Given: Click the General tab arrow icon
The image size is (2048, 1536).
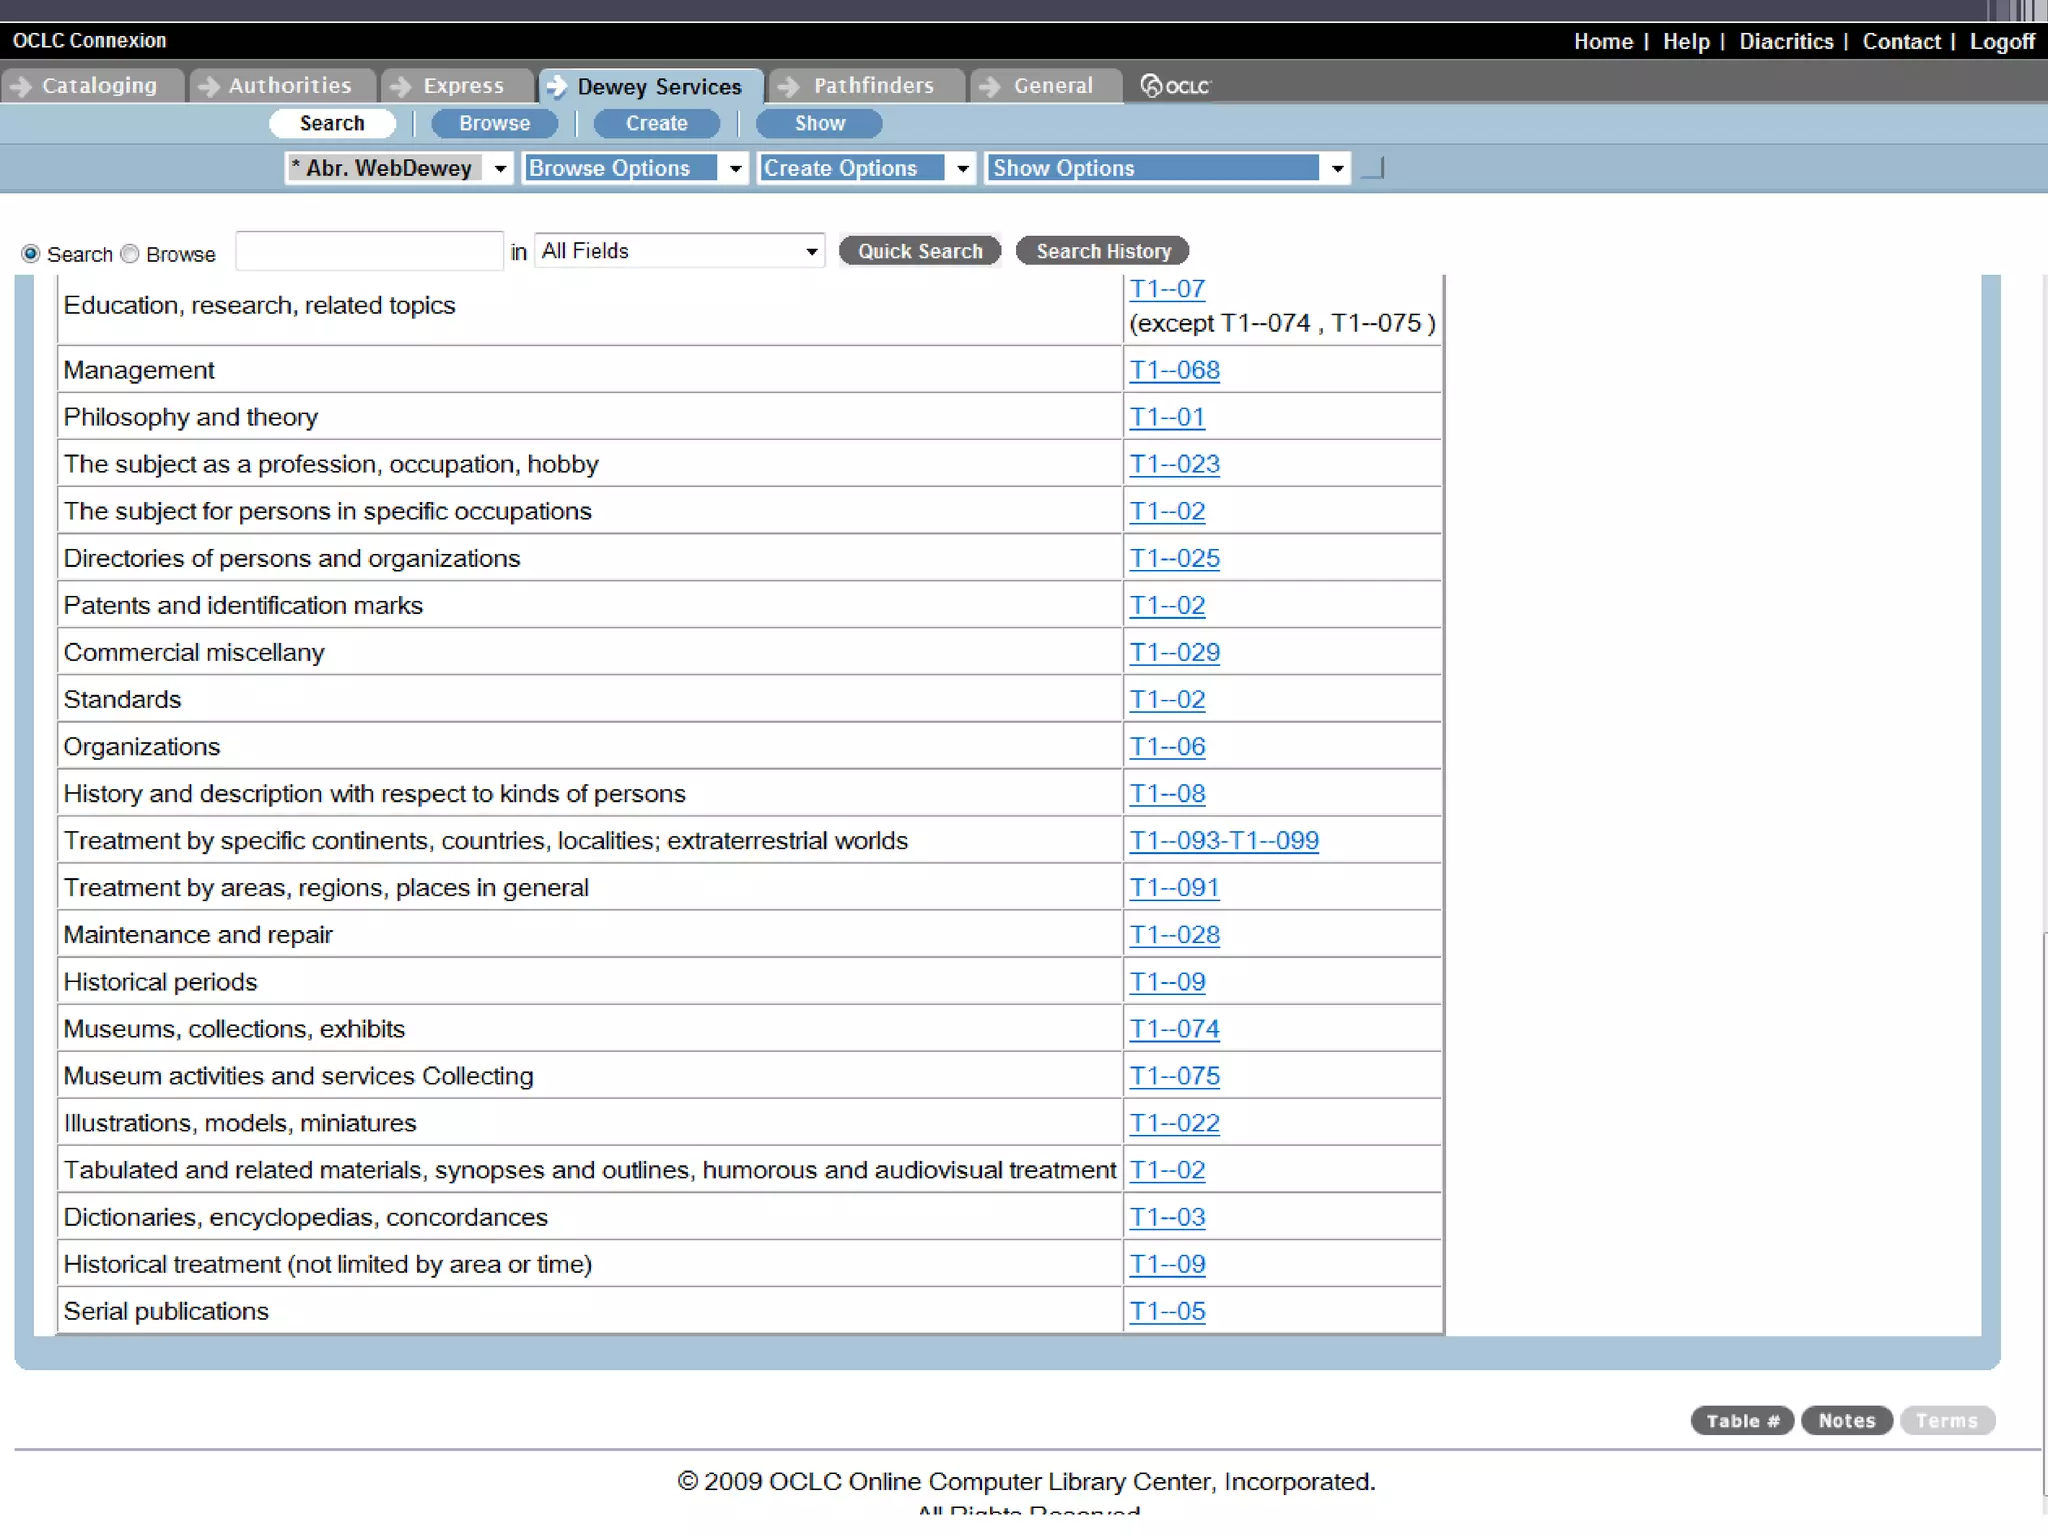Looking at the screenshot, I should [x=990, y=86].
